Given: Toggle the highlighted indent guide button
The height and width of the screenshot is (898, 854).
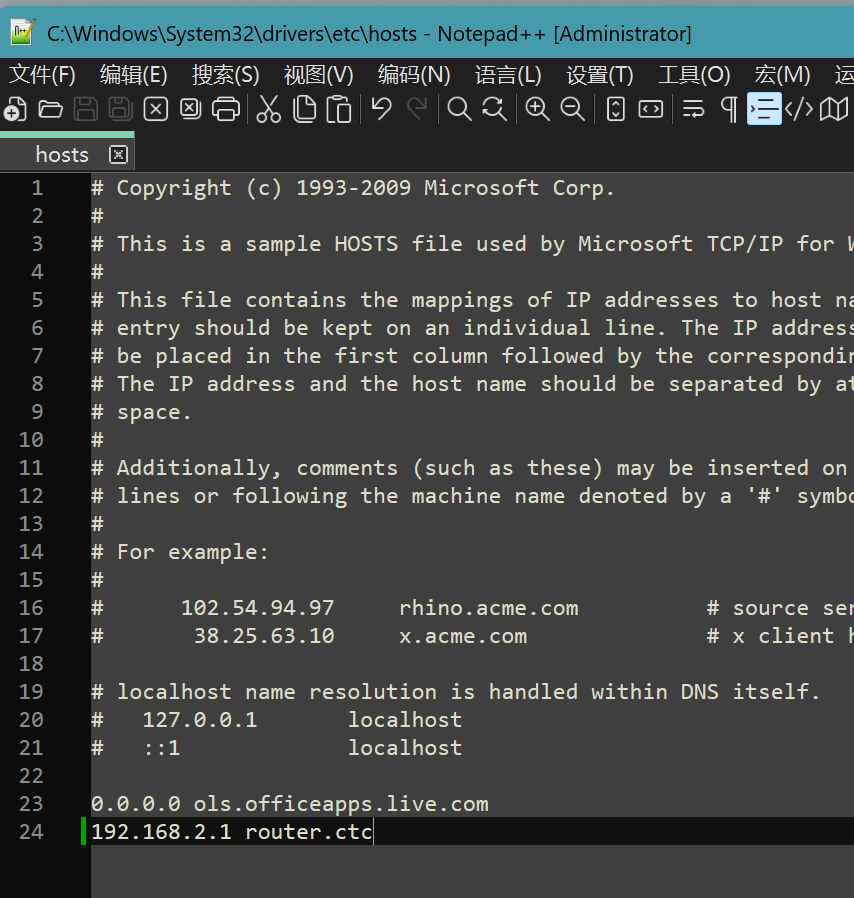Looking at the screenshot, I should point(764,109).
